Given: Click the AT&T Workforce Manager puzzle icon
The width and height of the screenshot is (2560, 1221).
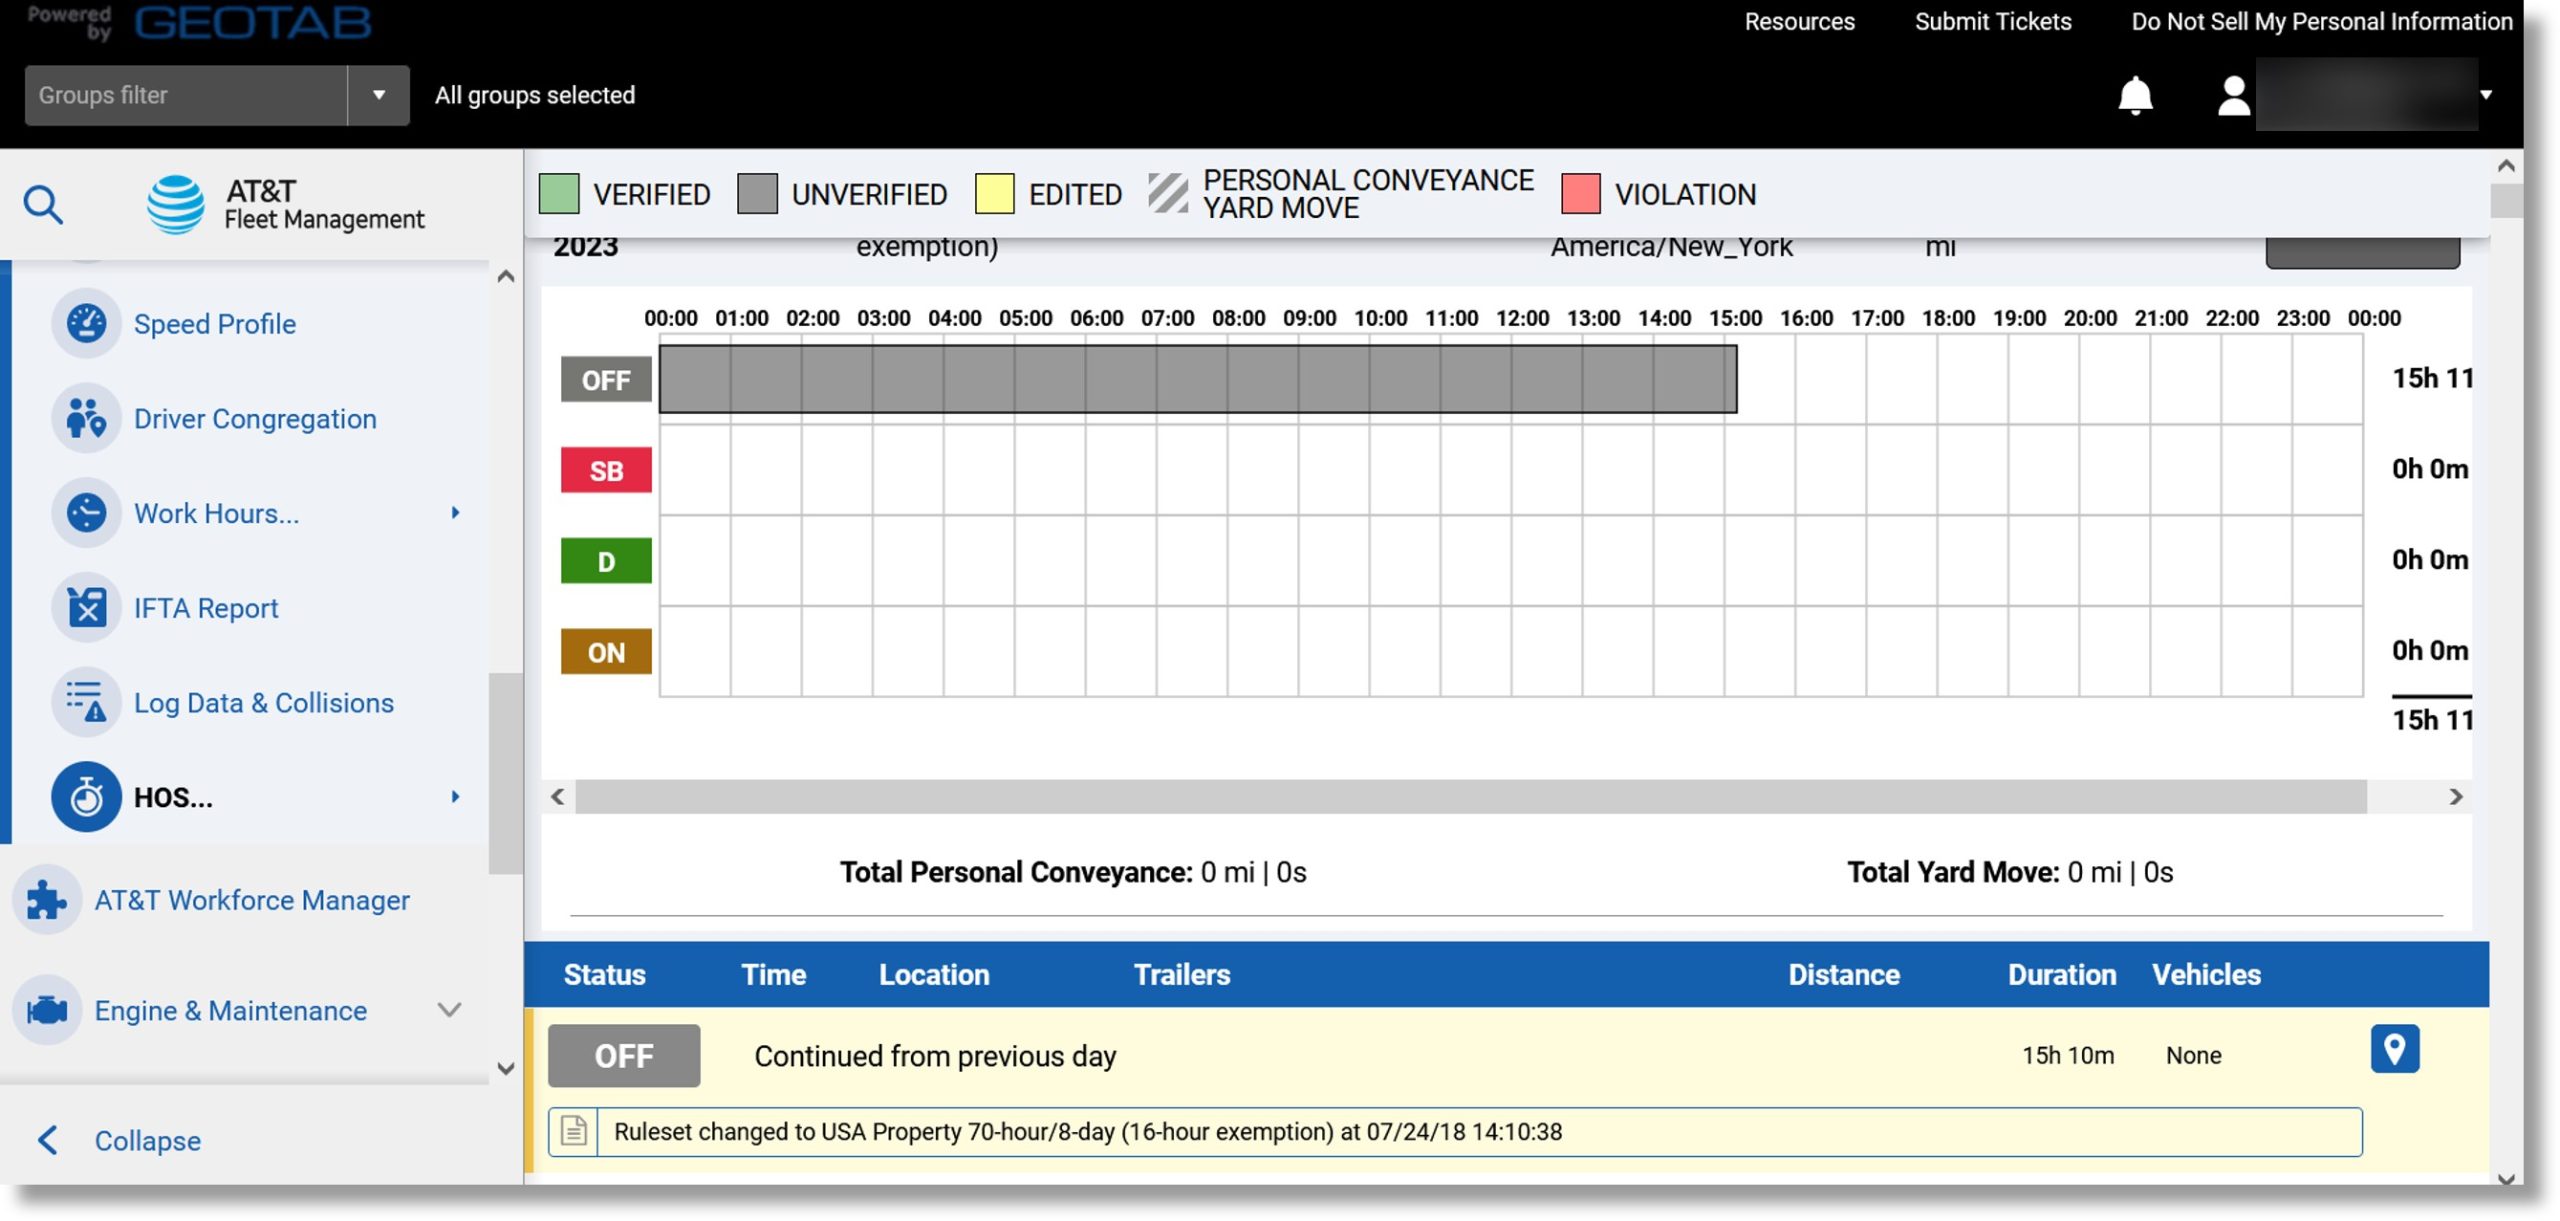Looking at the screenshot, I should (x=46, y=900).
